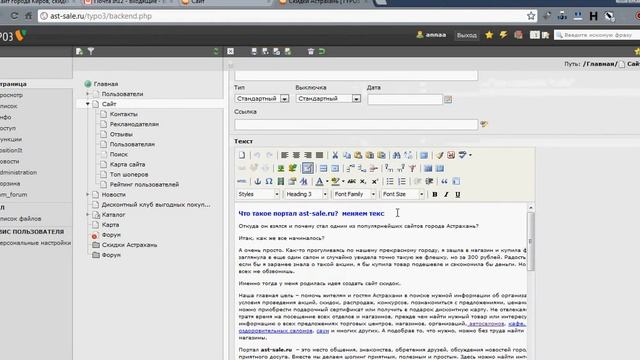Click the star bookmarks icon in top bar

click(489, 35)
